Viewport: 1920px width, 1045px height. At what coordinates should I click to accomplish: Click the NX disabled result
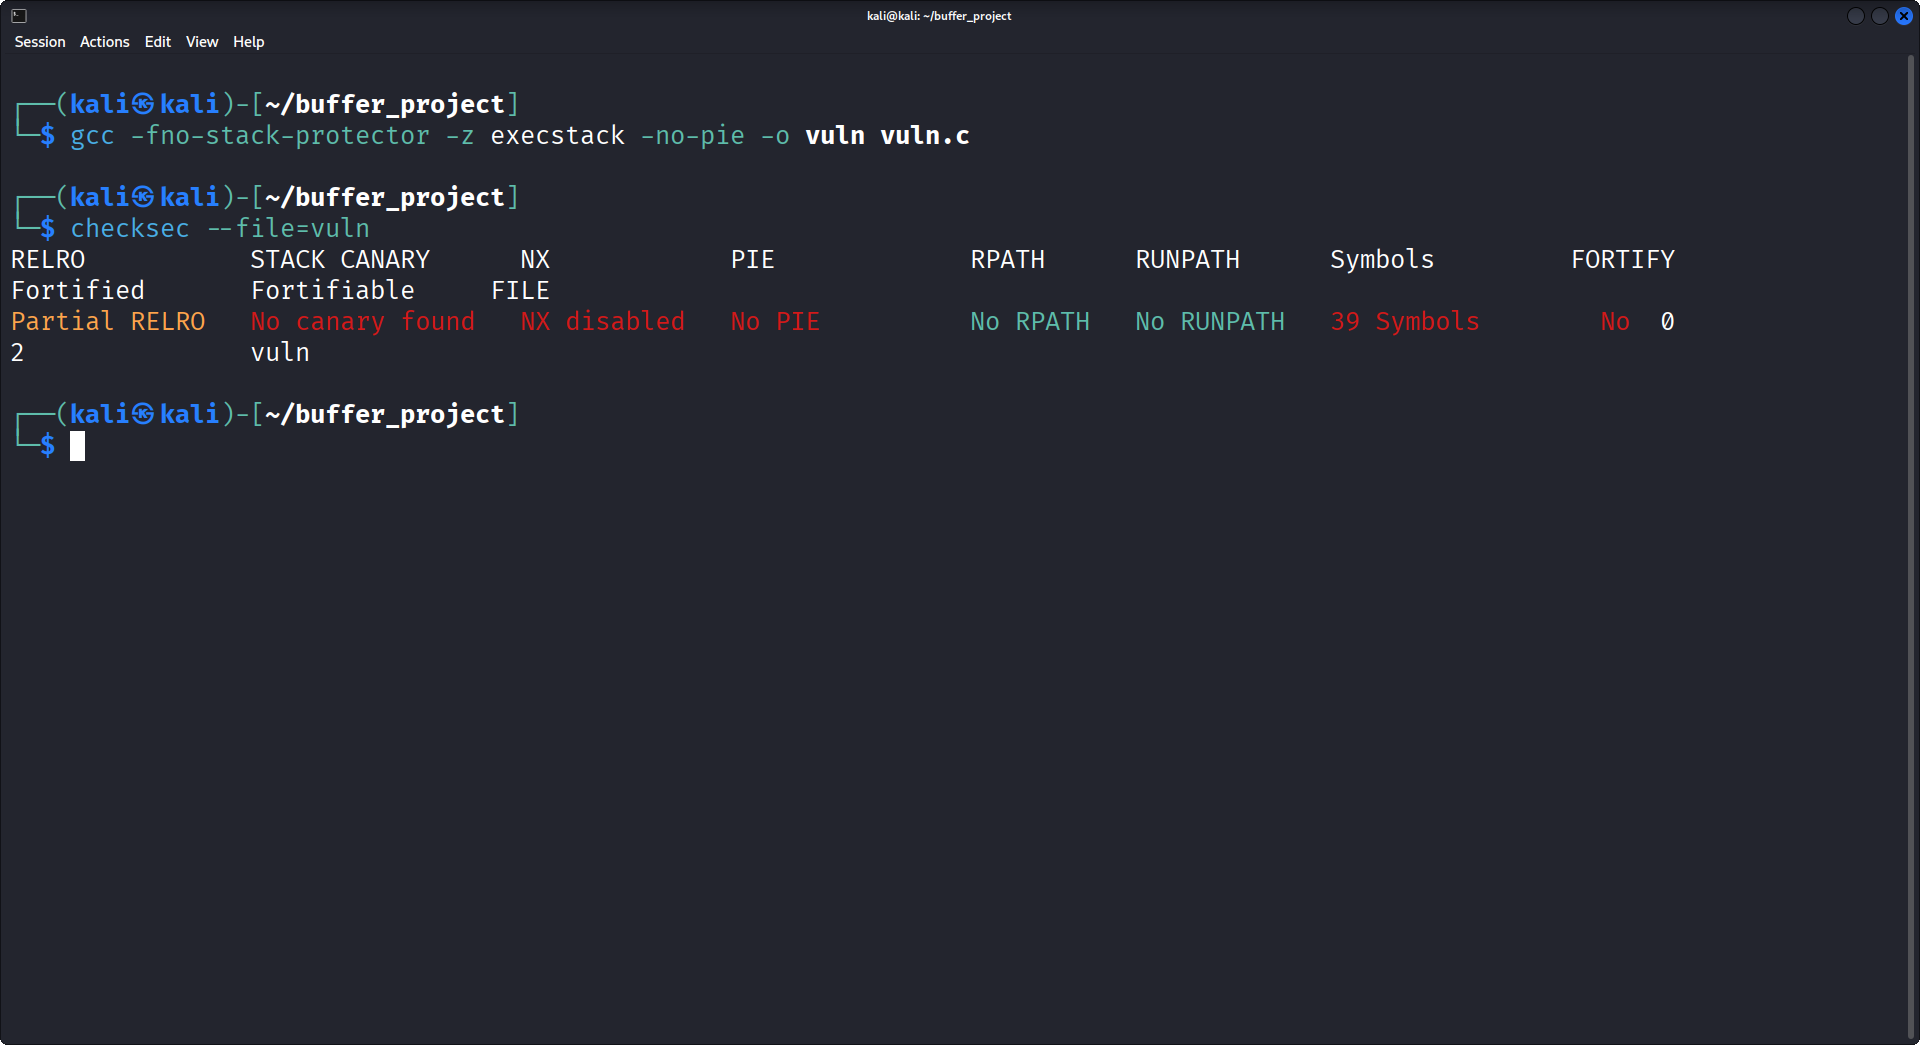tap(602, 321)
